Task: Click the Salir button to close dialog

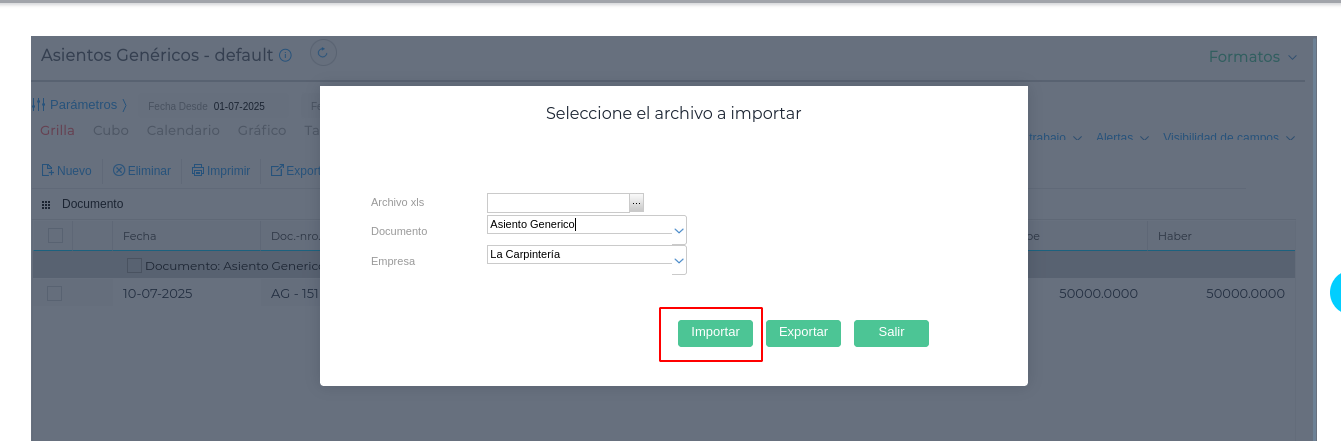Action: tap(891, 333)
